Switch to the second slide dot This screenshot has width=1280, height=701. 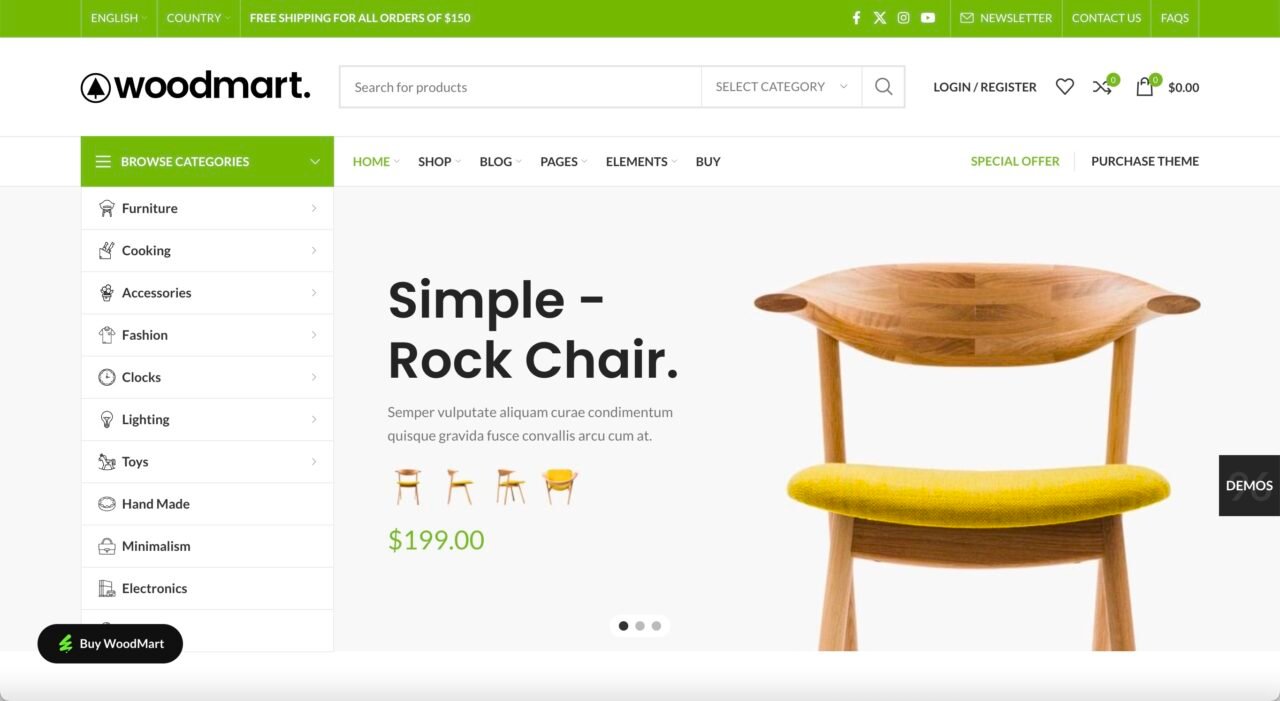point(640,626)
